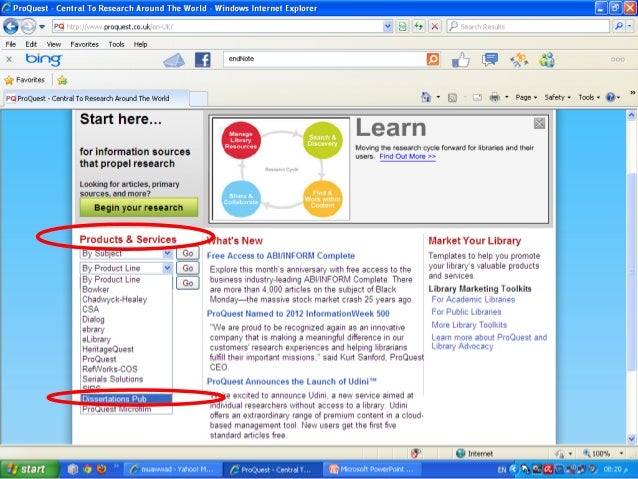
Task: Click the people icon in the Bing toolbar
Action: [547, 60]
